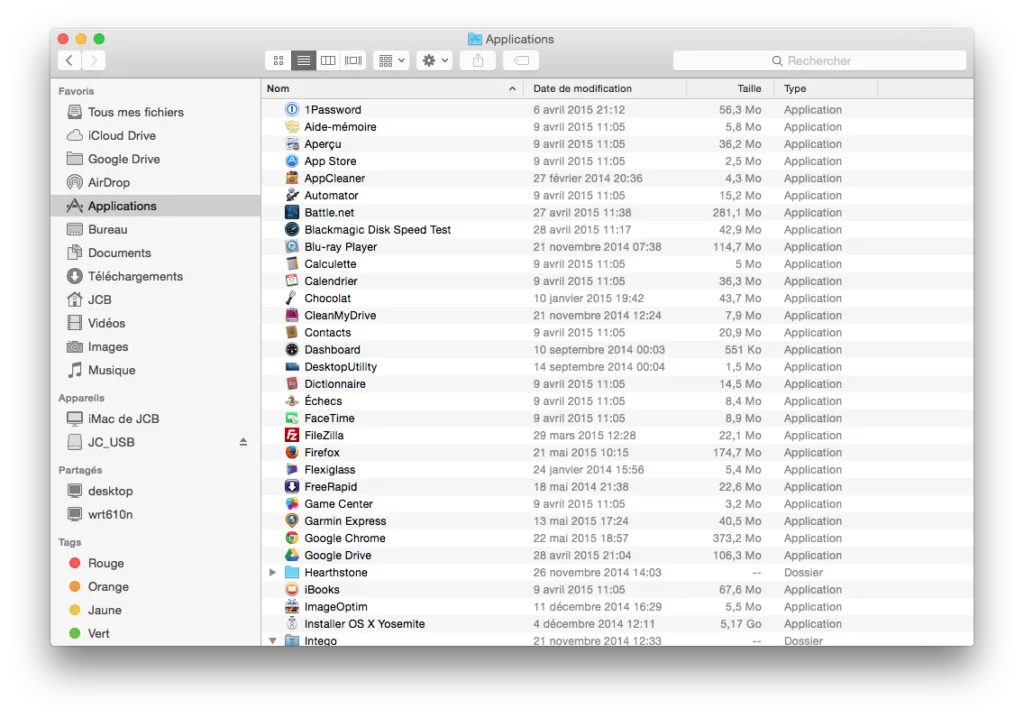Select the iBooks icon

292,589
